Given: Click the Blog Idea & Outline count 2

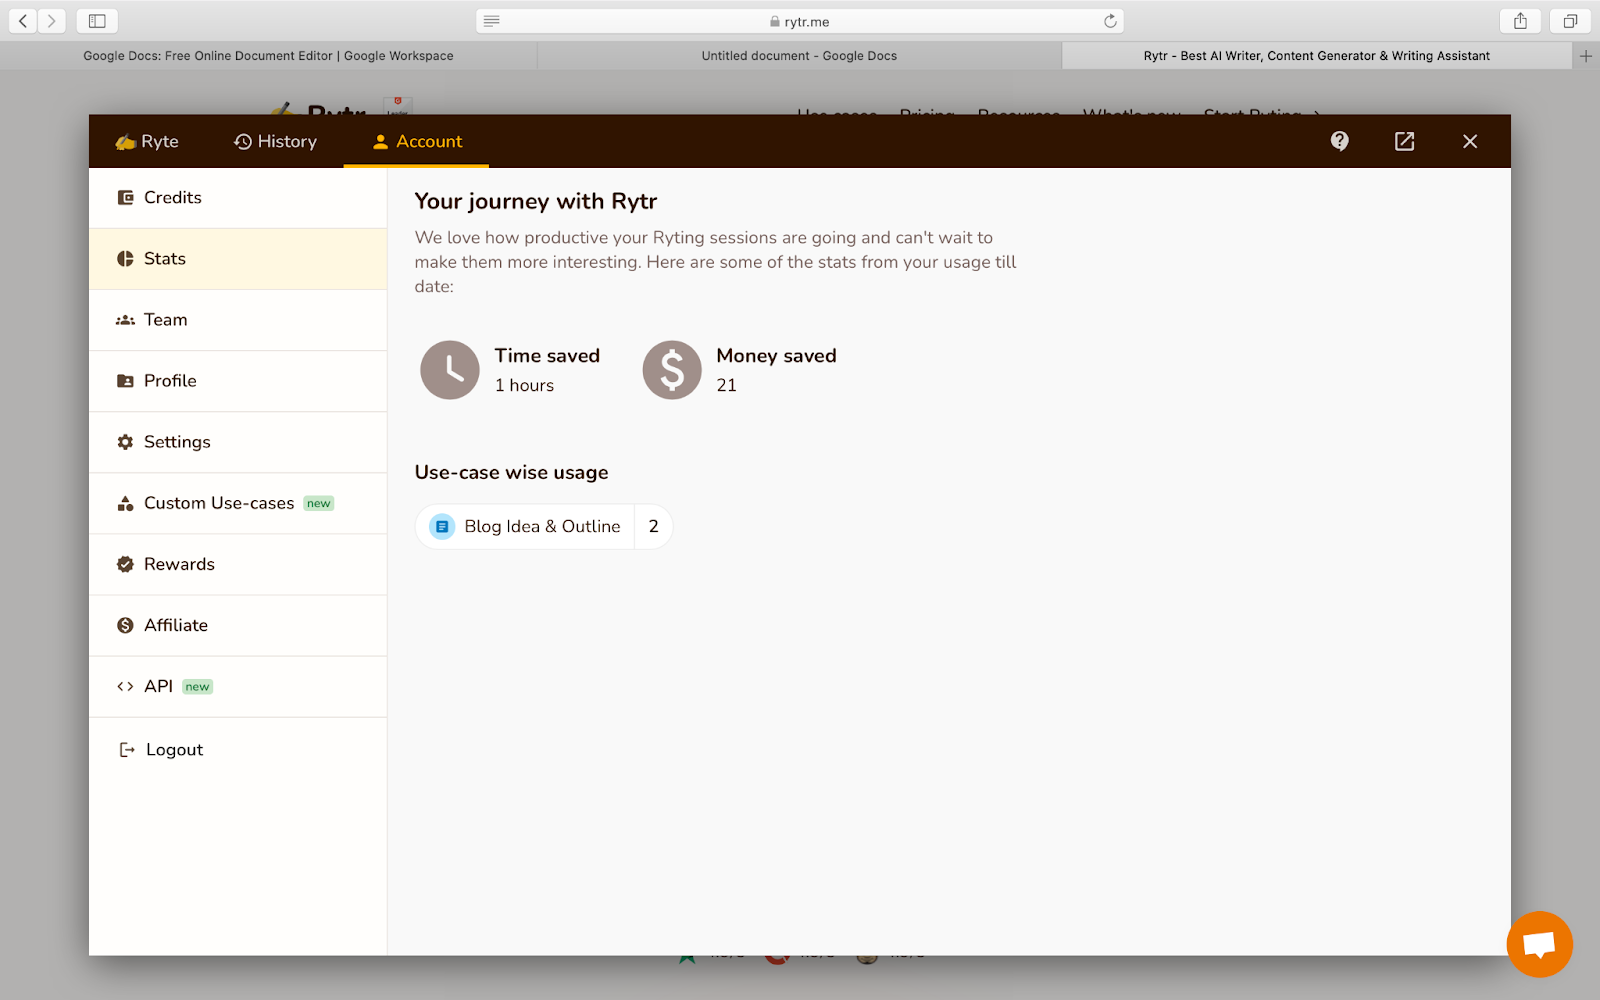Looking at the screenshot, I should click(x=654, y=526).
